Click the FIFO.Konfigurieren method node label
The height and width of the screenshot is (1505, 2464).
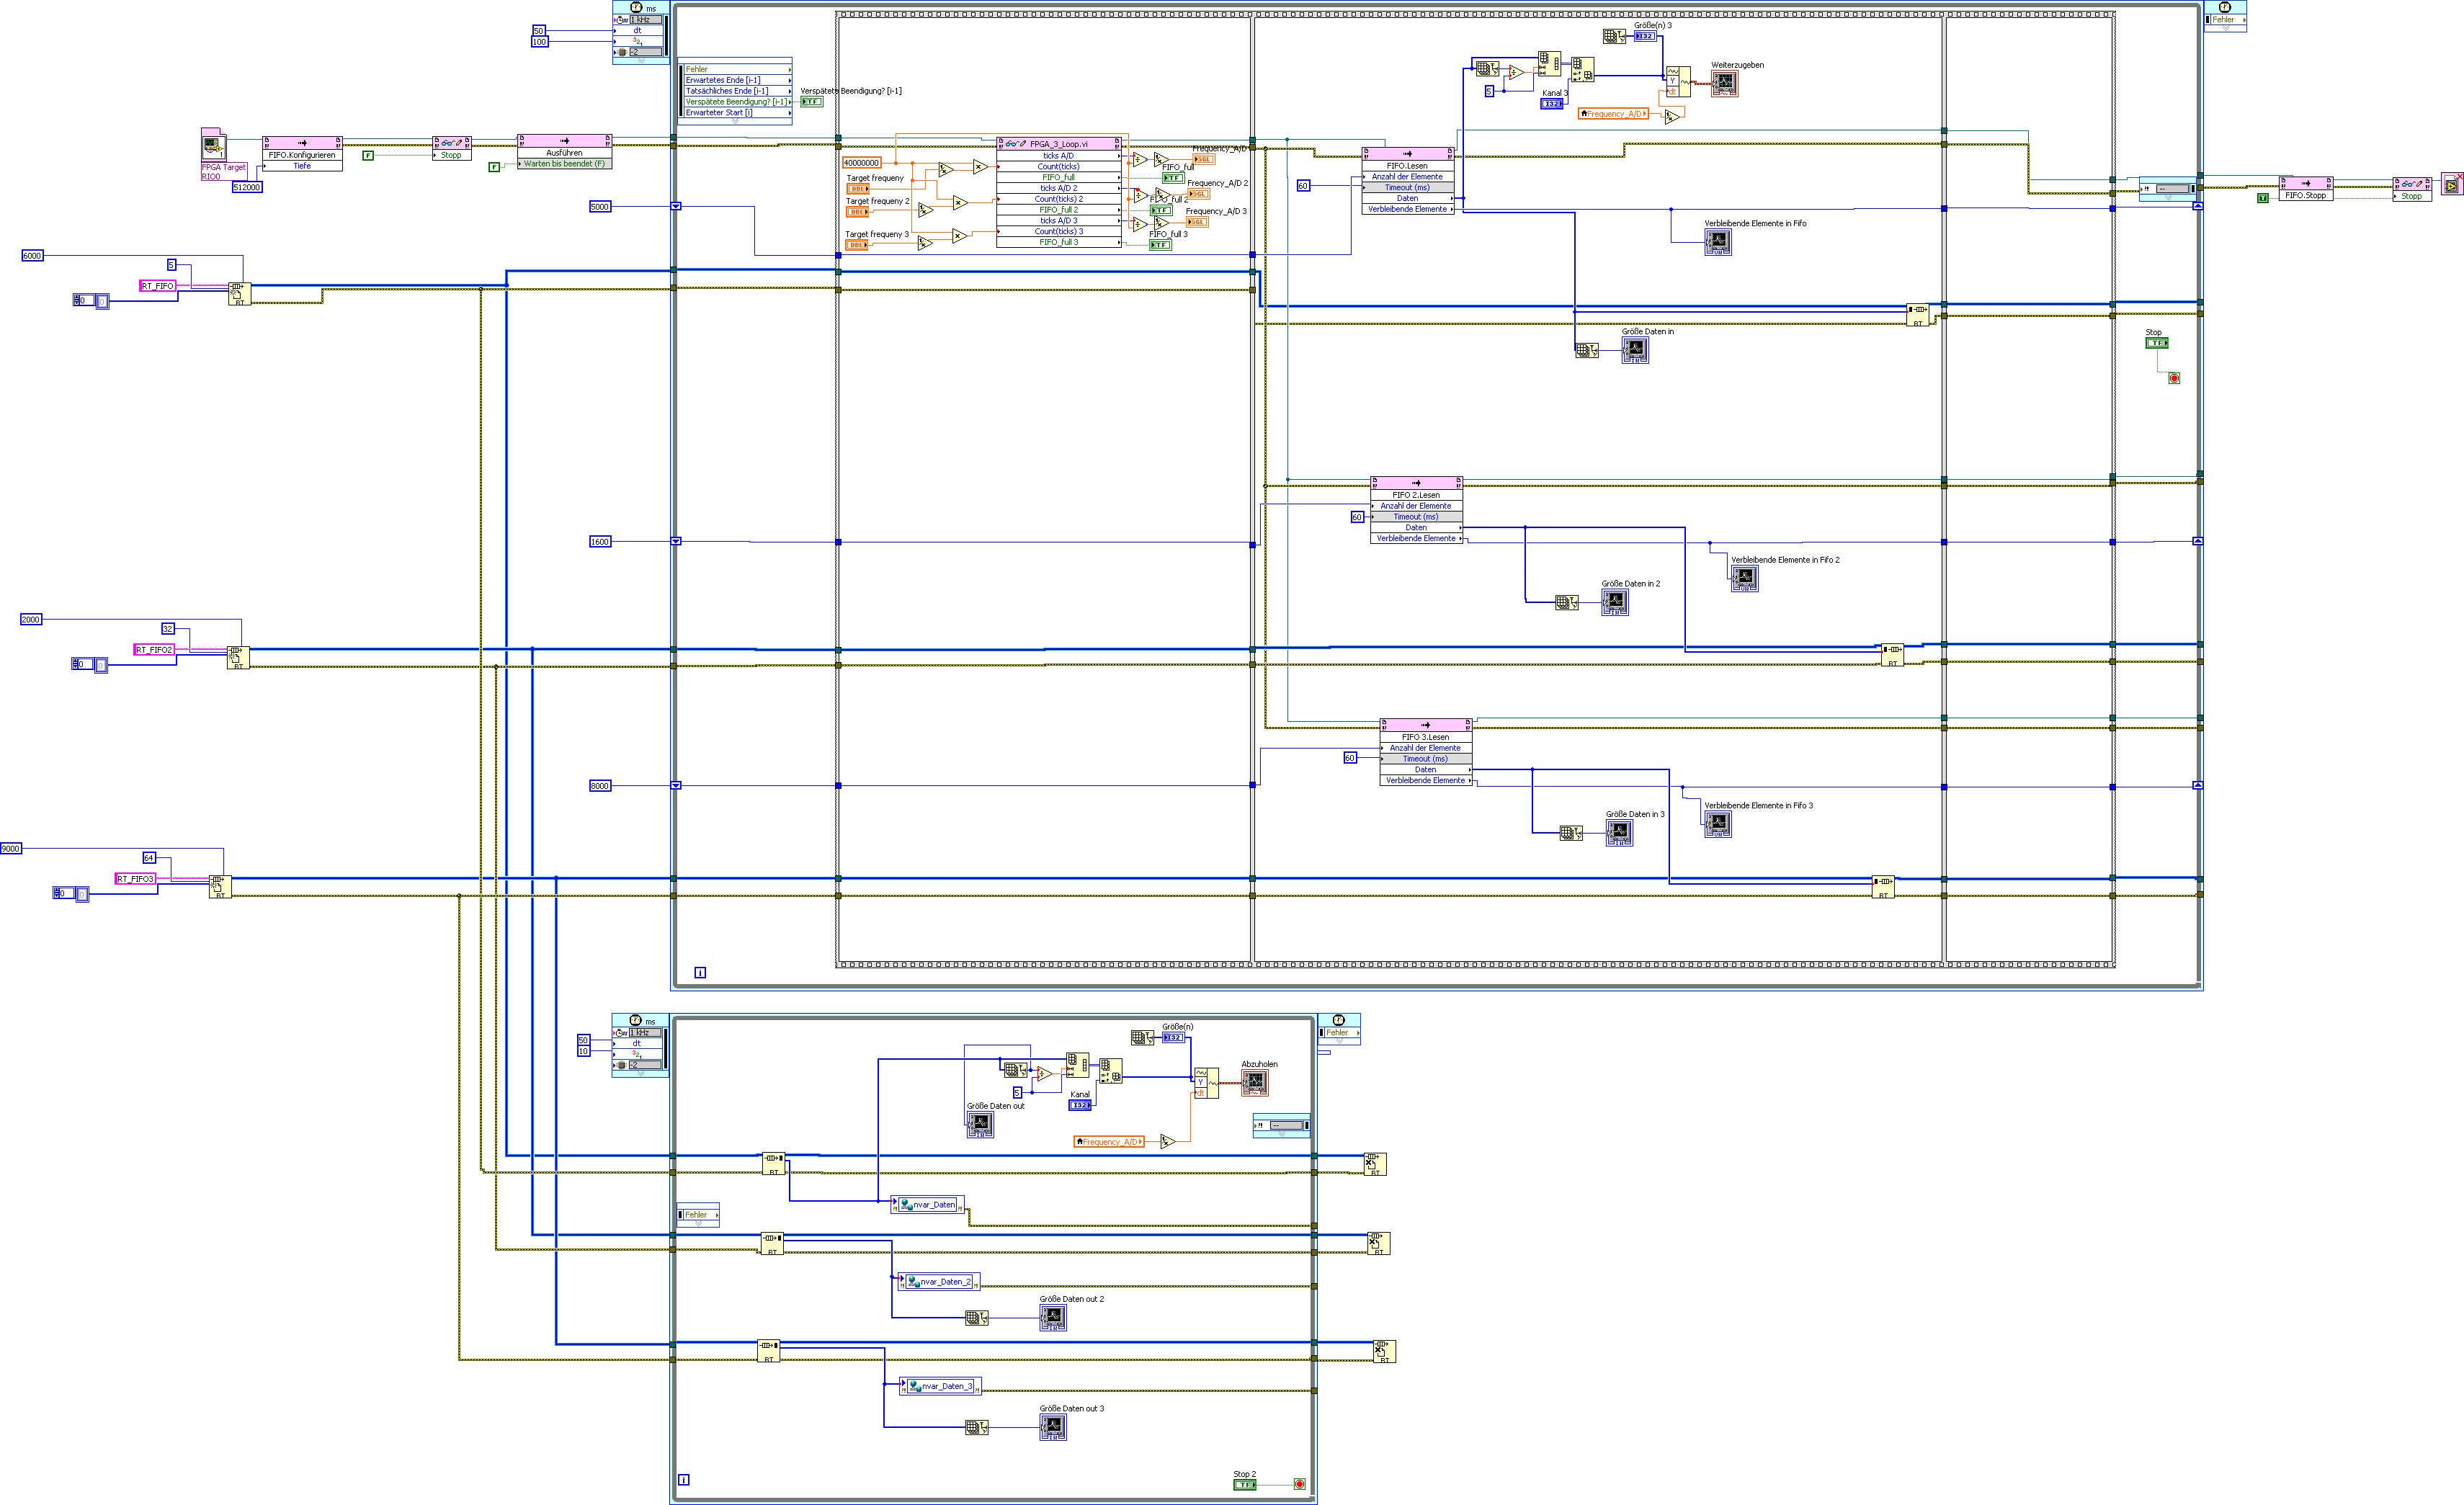point(302,155)
